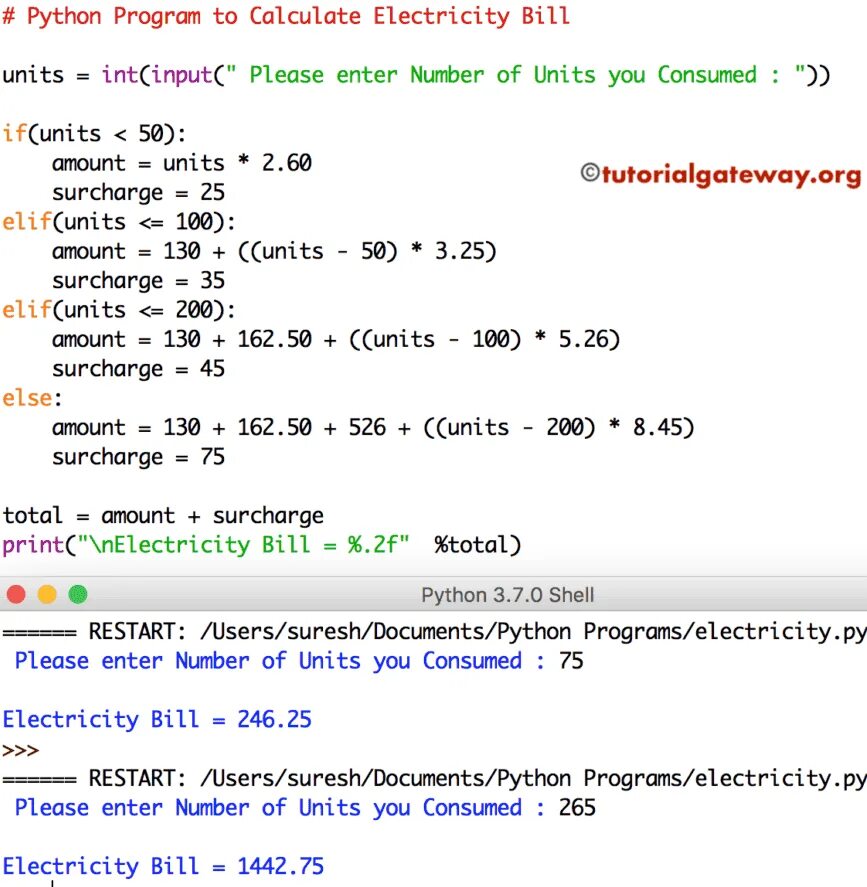This screenshot has height=887, width=867.
Task: Click the 'surcharge = 75' line
Action: click(x=139, y=458)
